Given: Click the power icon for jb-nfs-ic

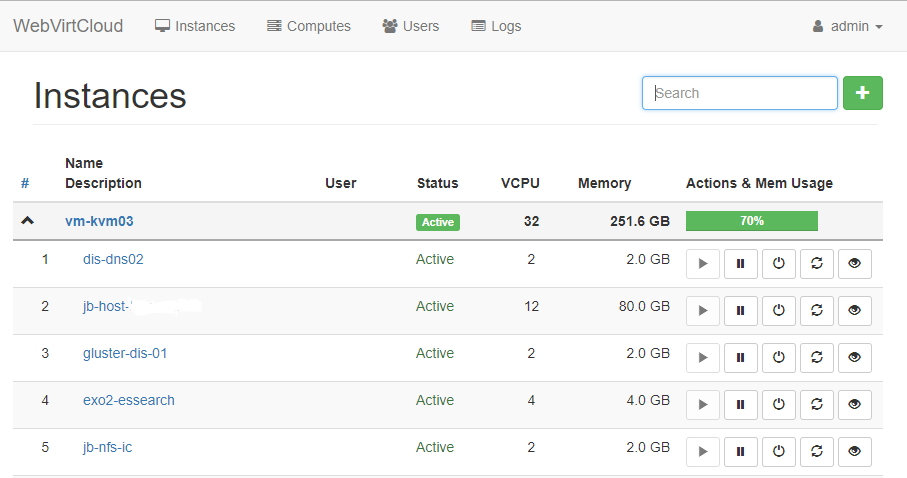Looking at the screenshot, I should coord(779,452).
